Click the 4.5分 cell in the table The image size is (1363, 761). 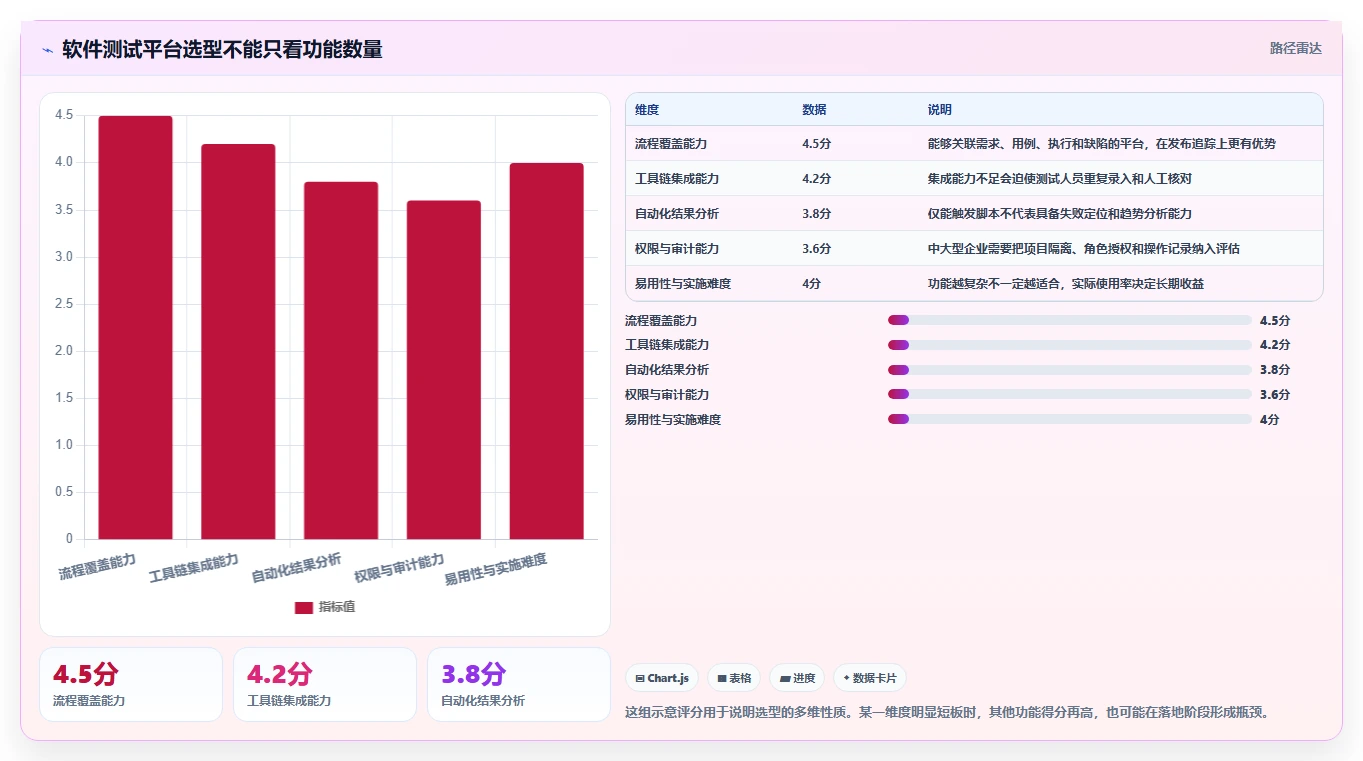click(816, 144)
